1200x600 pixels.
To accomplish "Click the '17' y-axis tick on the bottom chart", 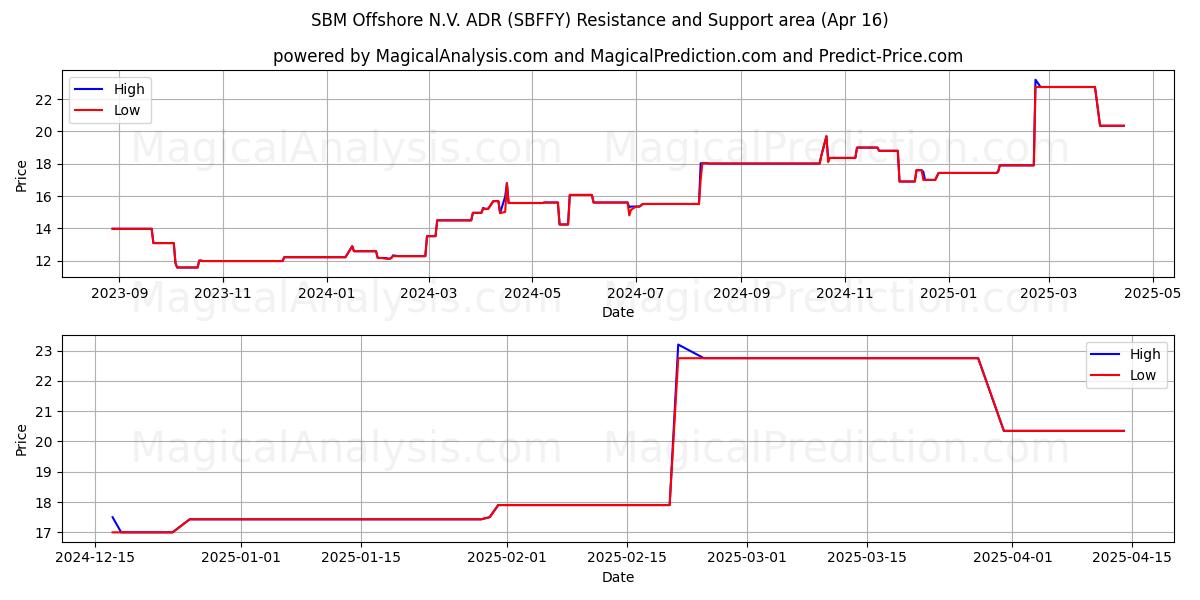I will pos(46,533).
